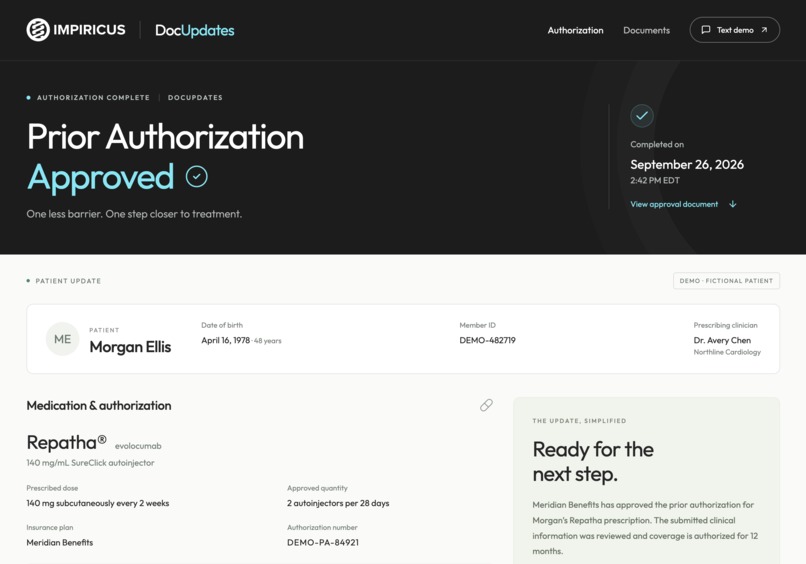
Task: Click the circled checkmark beside Approved
Action: tap(196, 176)
